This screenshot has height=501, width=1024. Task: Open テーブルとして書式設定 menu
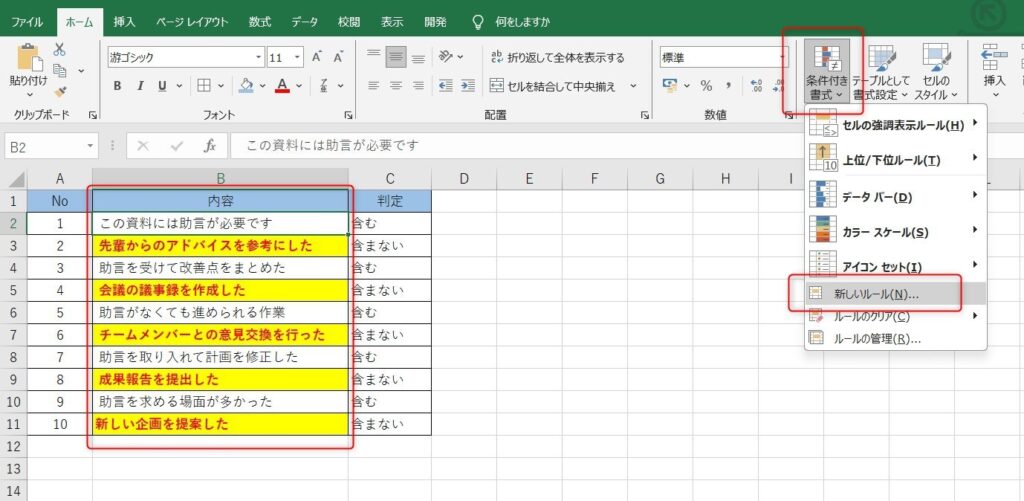pyautogui.click(x=880, y=71)
